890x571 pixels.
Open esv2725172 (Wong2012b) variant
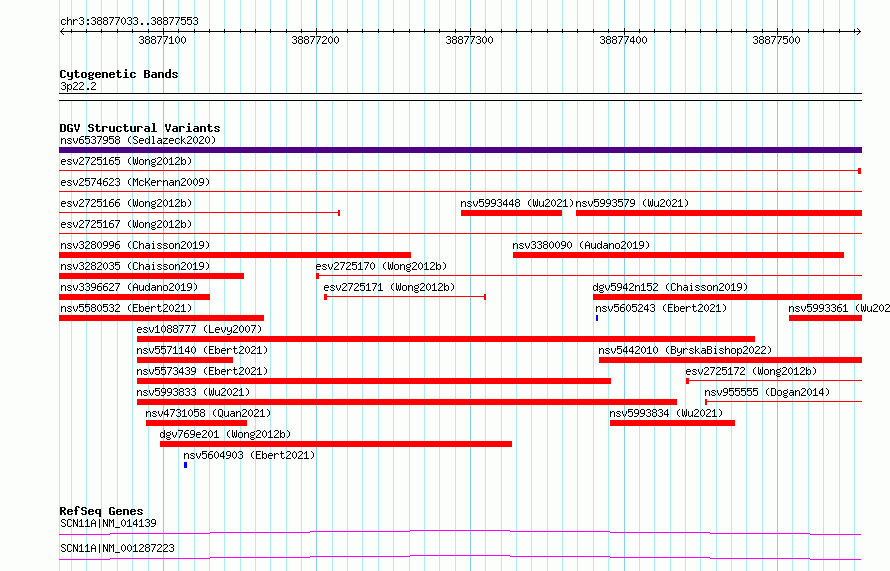pos(751,371)
